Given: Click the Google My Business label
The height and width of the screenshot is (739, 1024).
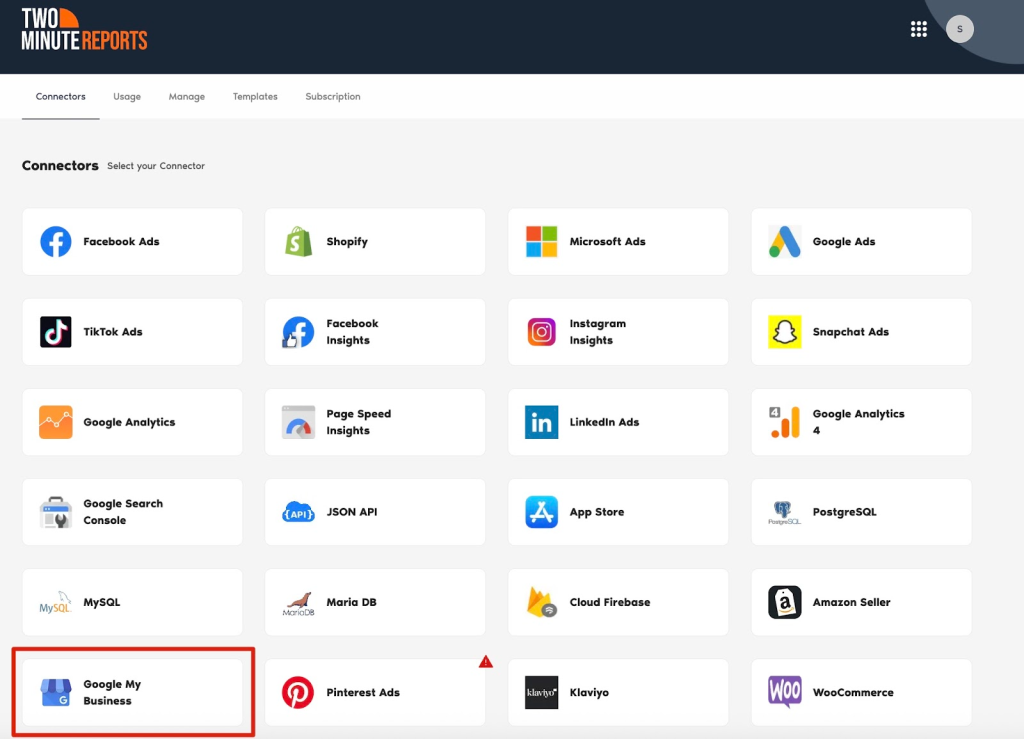Looking at the screenshot, I should (112, 692).
